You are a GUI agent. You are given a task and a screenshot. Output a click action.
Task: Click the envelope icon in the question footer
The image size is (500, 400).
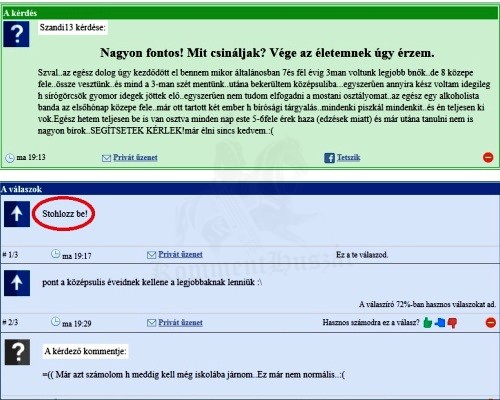pyautogui.click(x=106, y=158)
